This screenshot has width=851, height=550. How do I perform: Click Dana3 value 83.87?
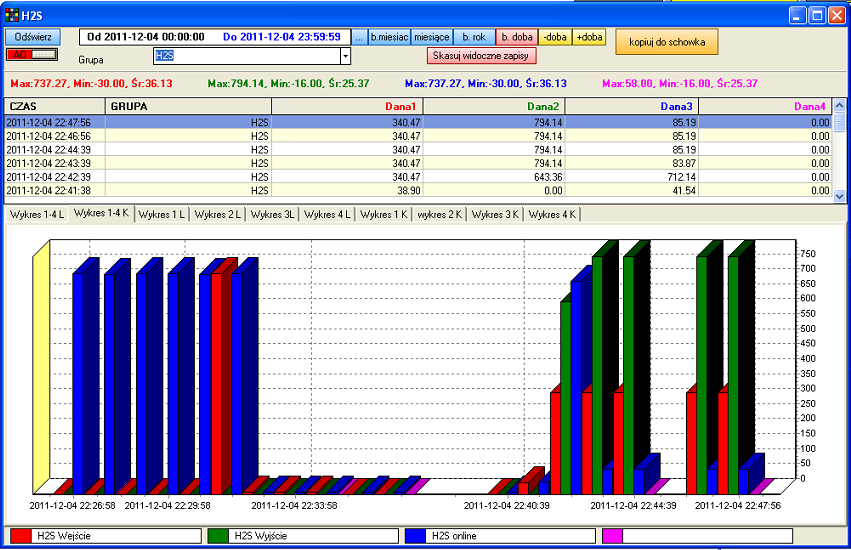coord(684,163)
